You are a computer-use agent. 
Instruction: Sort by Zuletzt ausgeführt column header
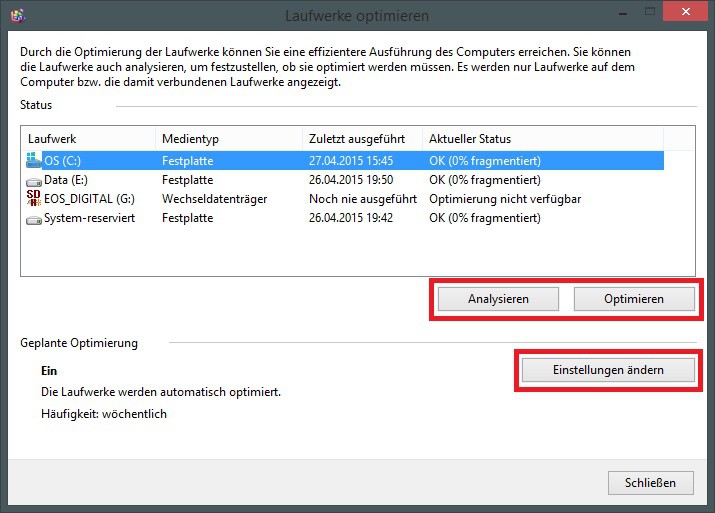[361, 138]
